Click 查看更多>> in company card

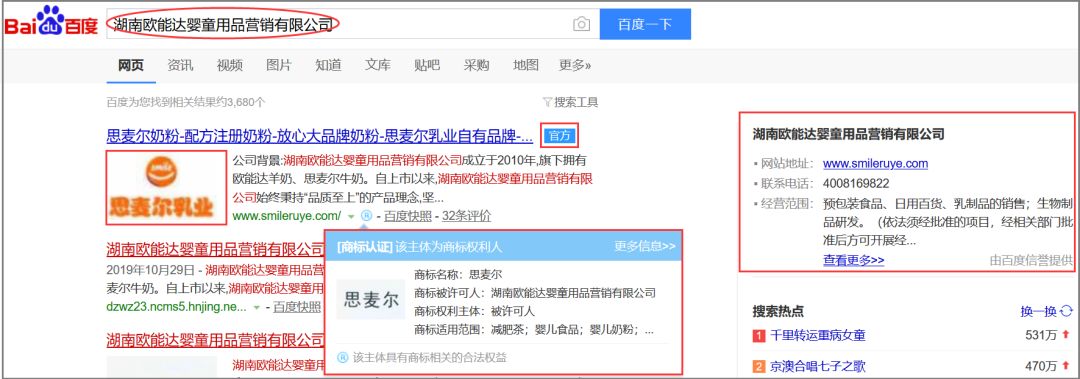(853, 260)
